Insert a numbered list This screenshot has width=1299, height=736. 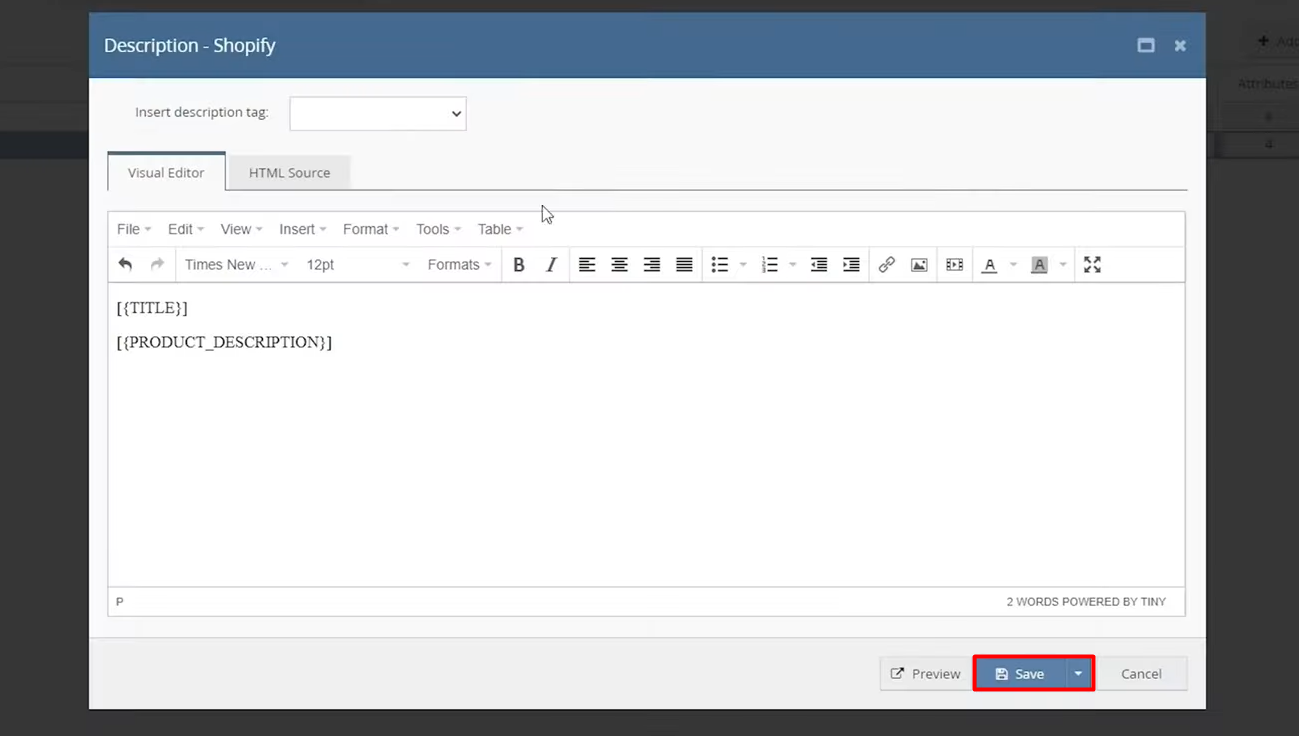[x=769, y=265]
